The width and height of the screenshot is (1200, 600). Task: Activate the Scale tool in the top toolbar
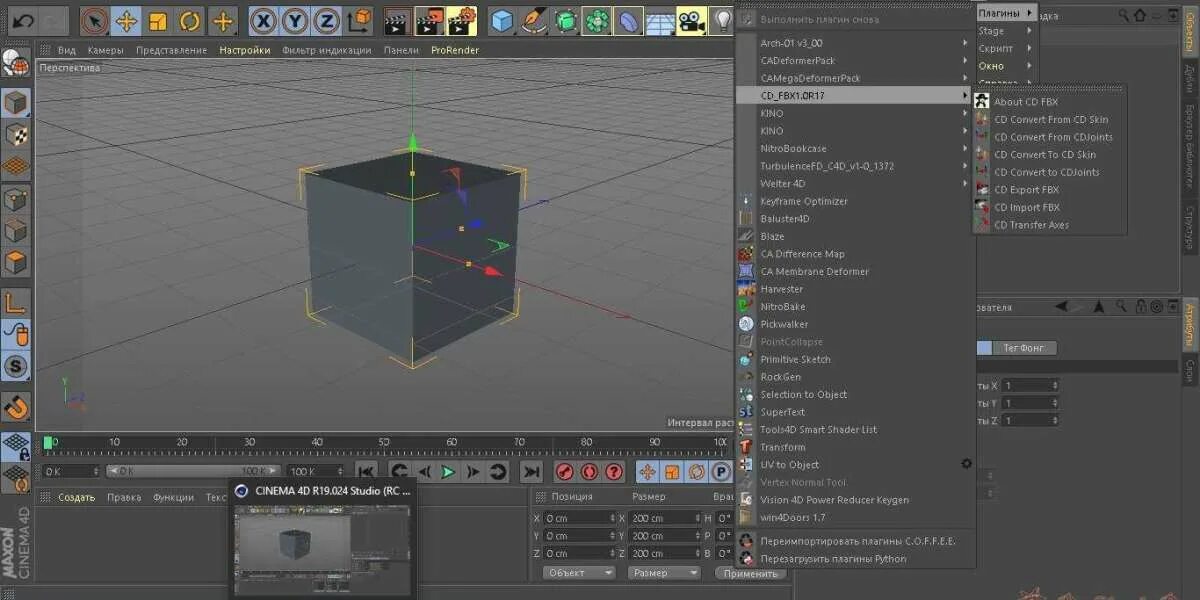[x=158, y=20]
